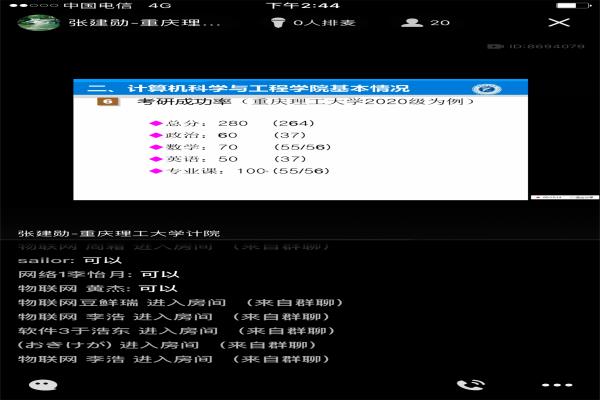This screenshot has width=600, height=400.
Task: Select the 张建勋-重庆理工大学计院 presenter label
Action: point(119,233)
